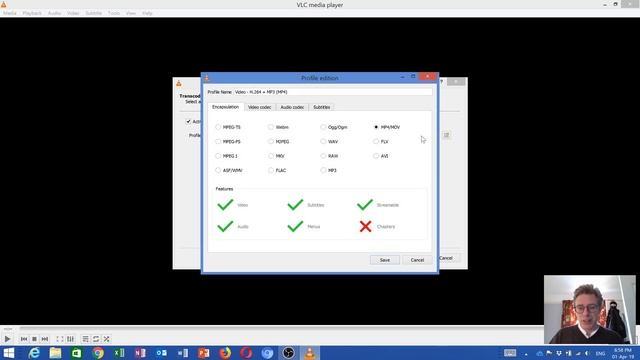
Task: Open the Windows Store taskbar icon
Action: point(76,353)
